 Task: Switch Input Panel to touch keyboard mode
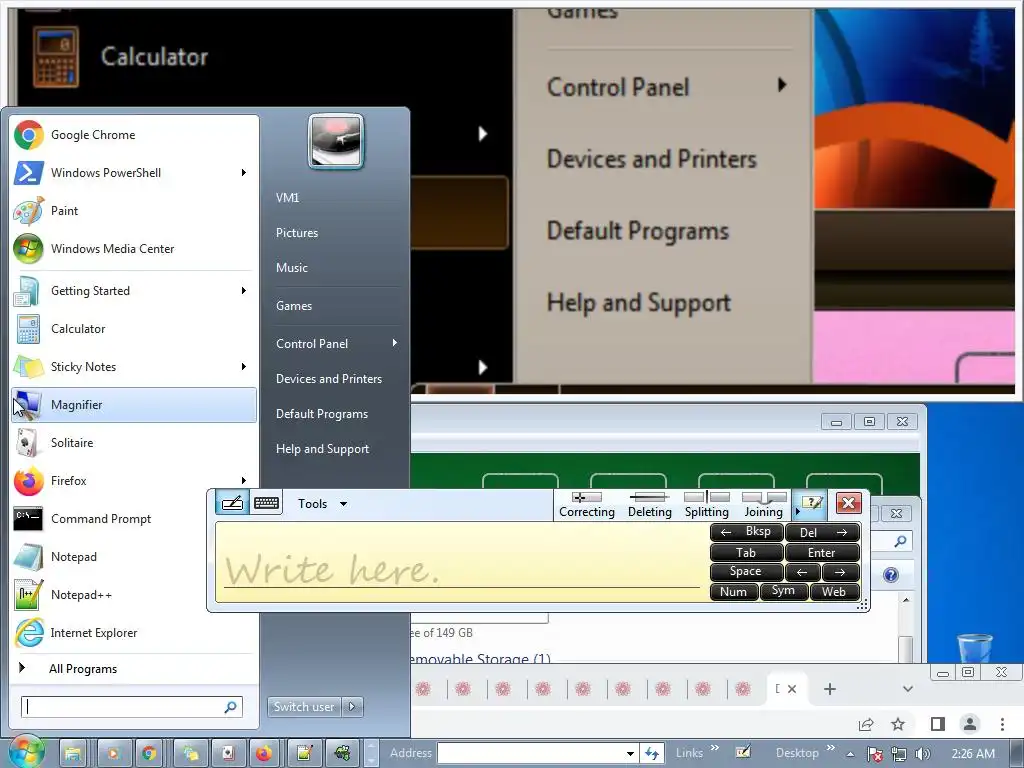point(266,503)
